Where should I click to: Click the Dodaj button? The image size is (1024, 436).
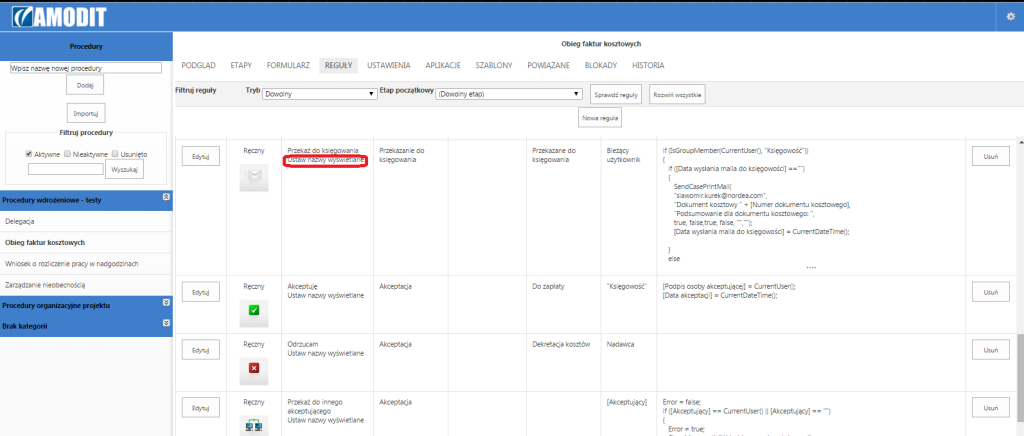click(85, 84)
